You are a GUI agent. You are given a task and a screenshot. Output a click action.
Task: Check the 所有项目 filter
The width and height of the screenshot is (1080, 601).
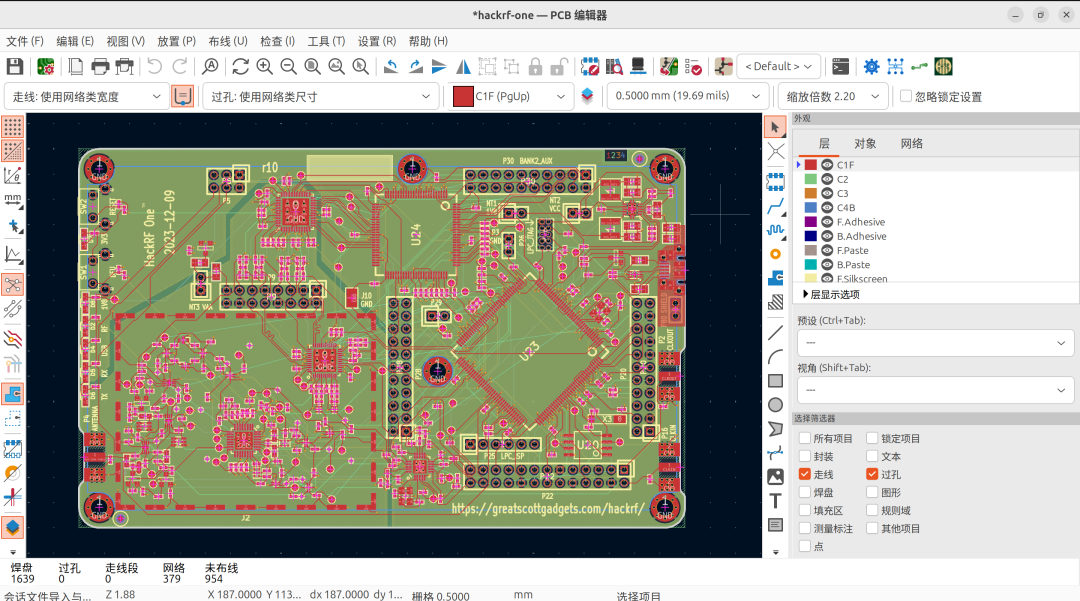804,439
